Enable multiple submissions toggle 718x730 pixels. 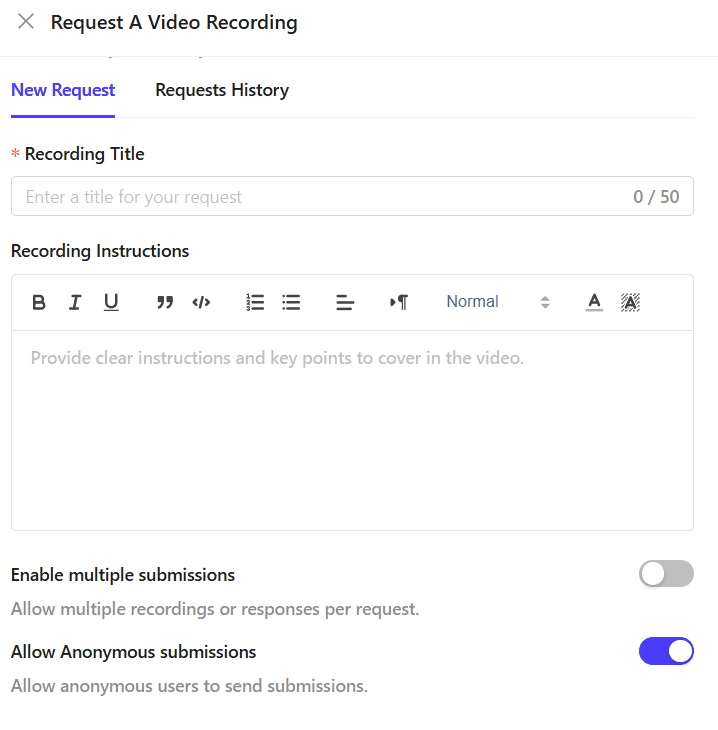tap(666, 574)
